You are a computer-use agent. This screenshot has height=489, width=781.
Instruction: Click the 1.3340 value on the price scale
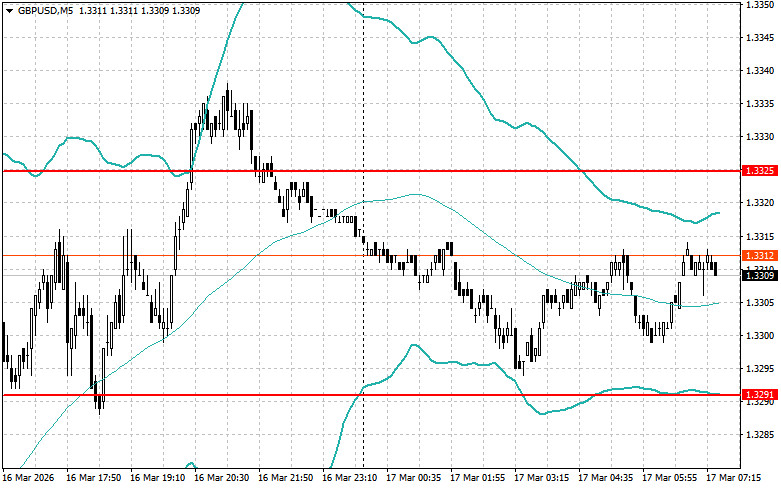click(x=760, y=71)
